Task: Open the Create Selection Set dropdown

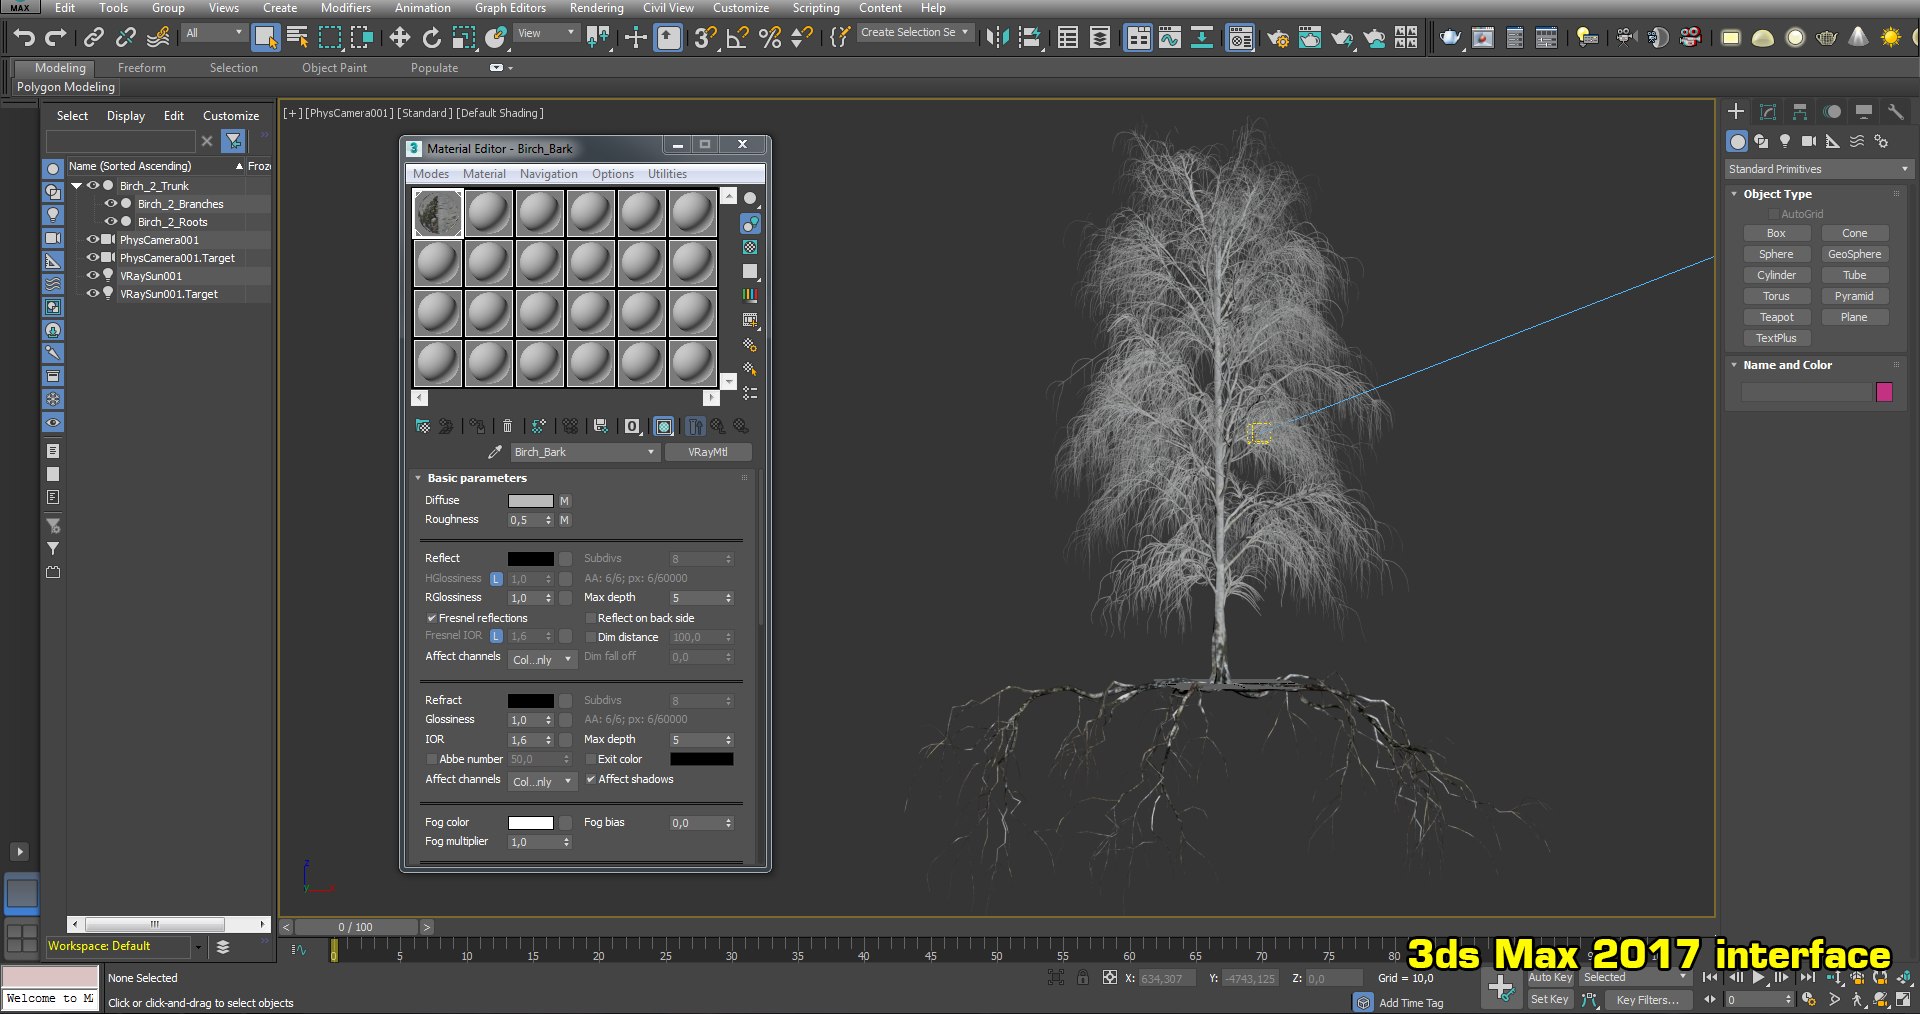Action: coord(916,32)
